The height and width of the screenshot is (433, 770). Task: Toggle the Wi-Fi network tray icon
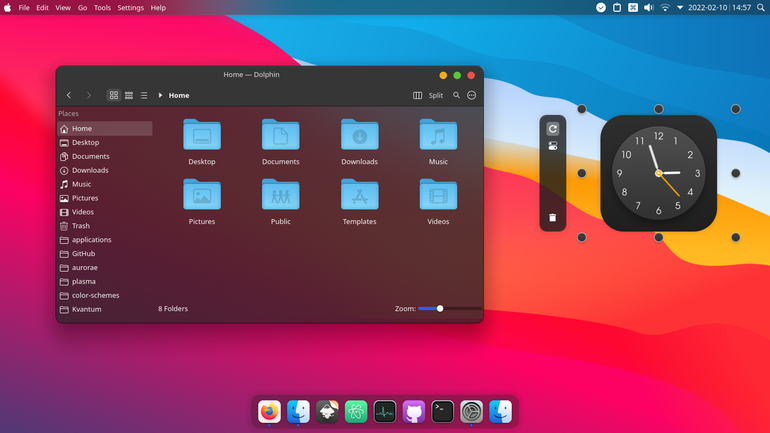(664, 7)
